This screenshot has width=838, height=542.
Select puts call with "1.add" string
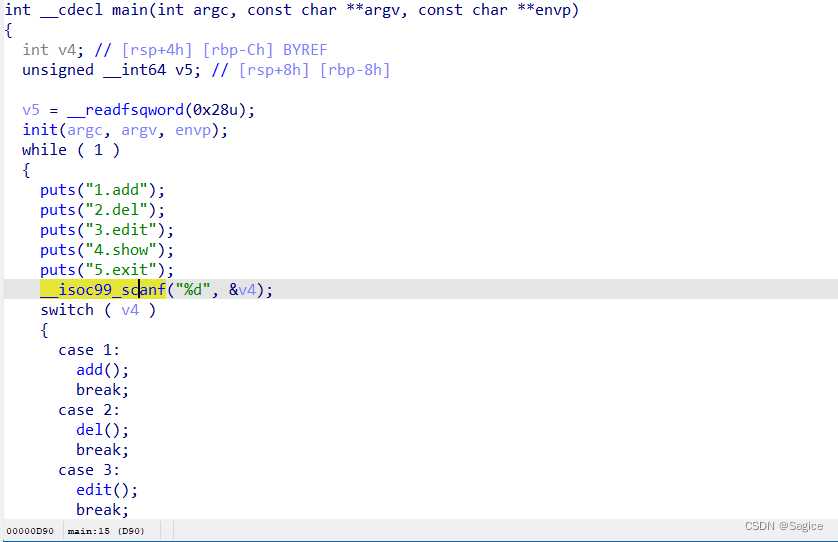pyautogui.click(x=102, y=190)
